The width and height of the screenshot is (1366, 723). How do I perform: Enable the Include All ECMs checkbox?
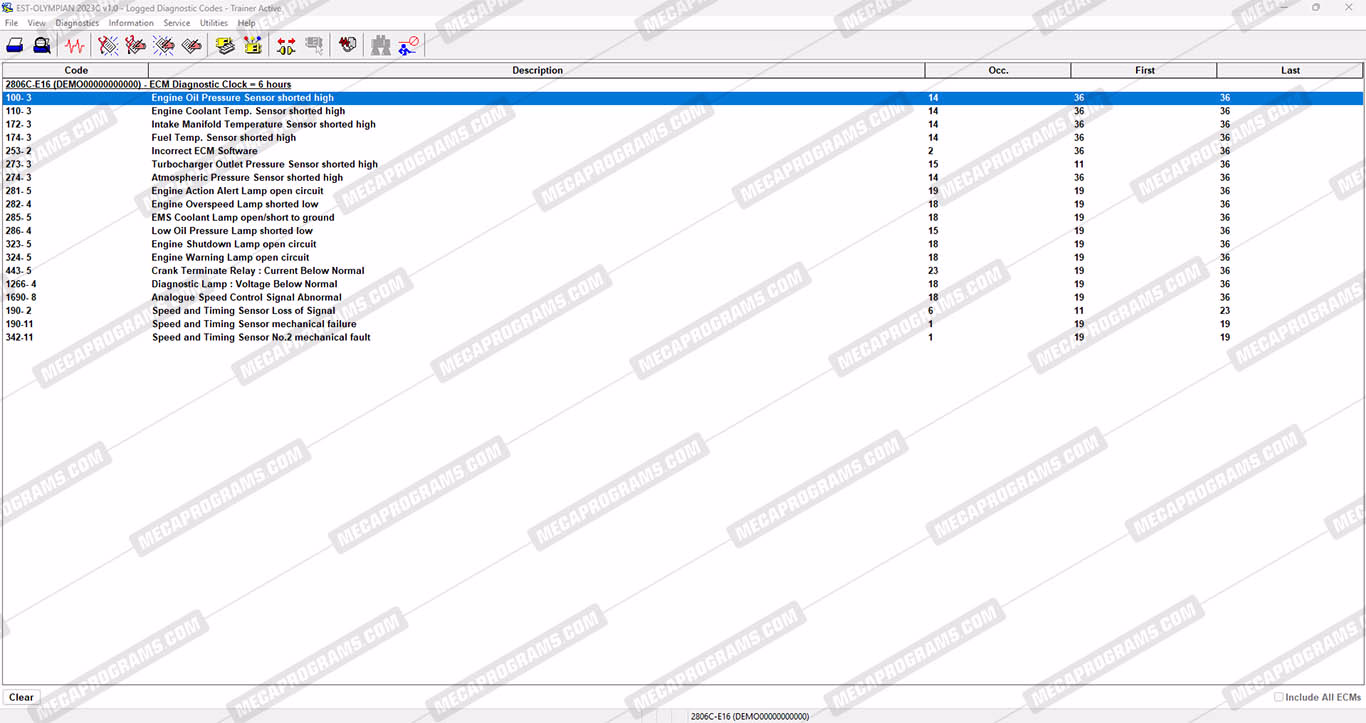point(1279,697)
